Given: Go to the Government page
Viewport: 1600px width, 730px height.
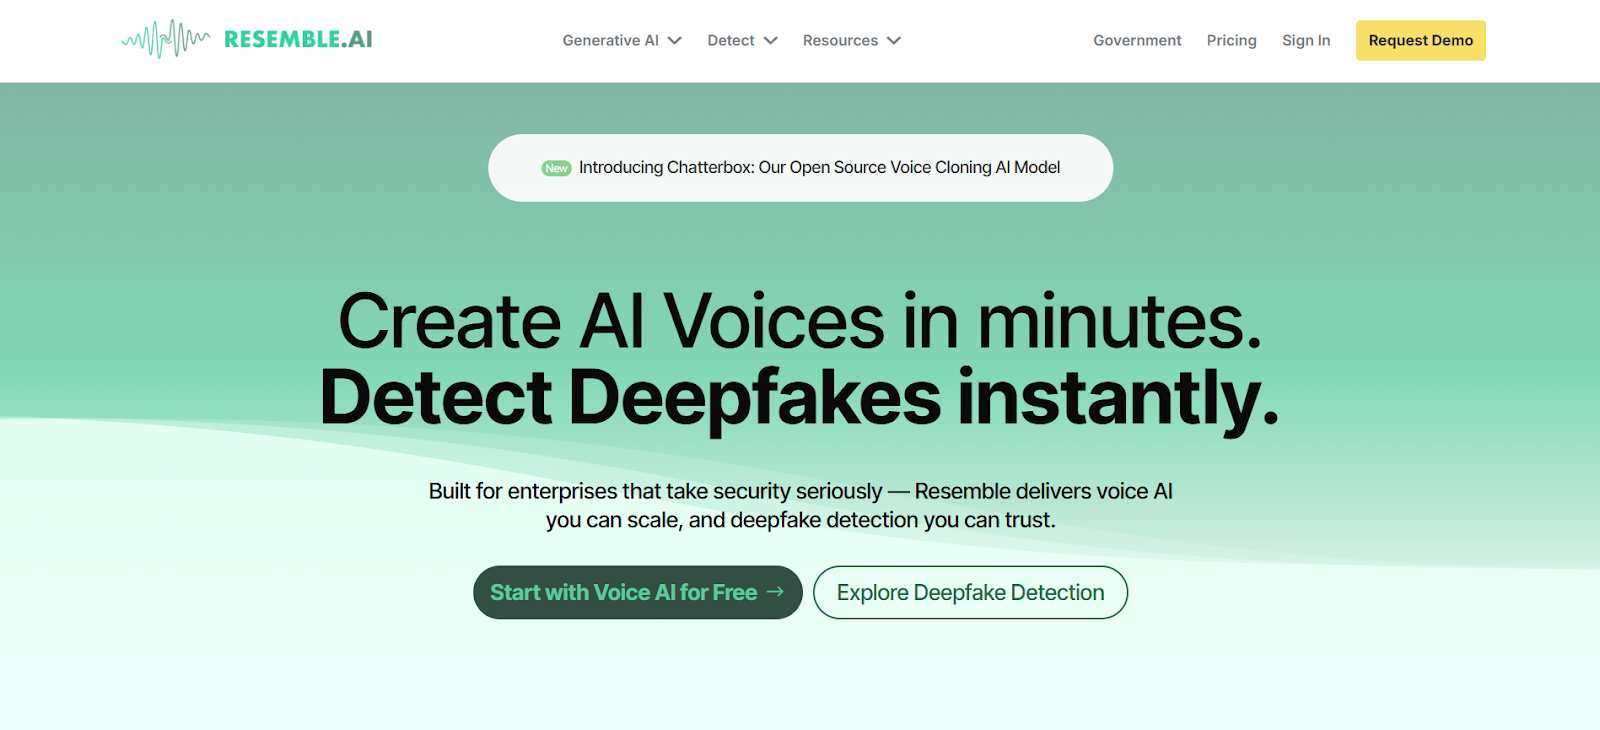Looking at the screenshot, I should [x=1137, y=40].
